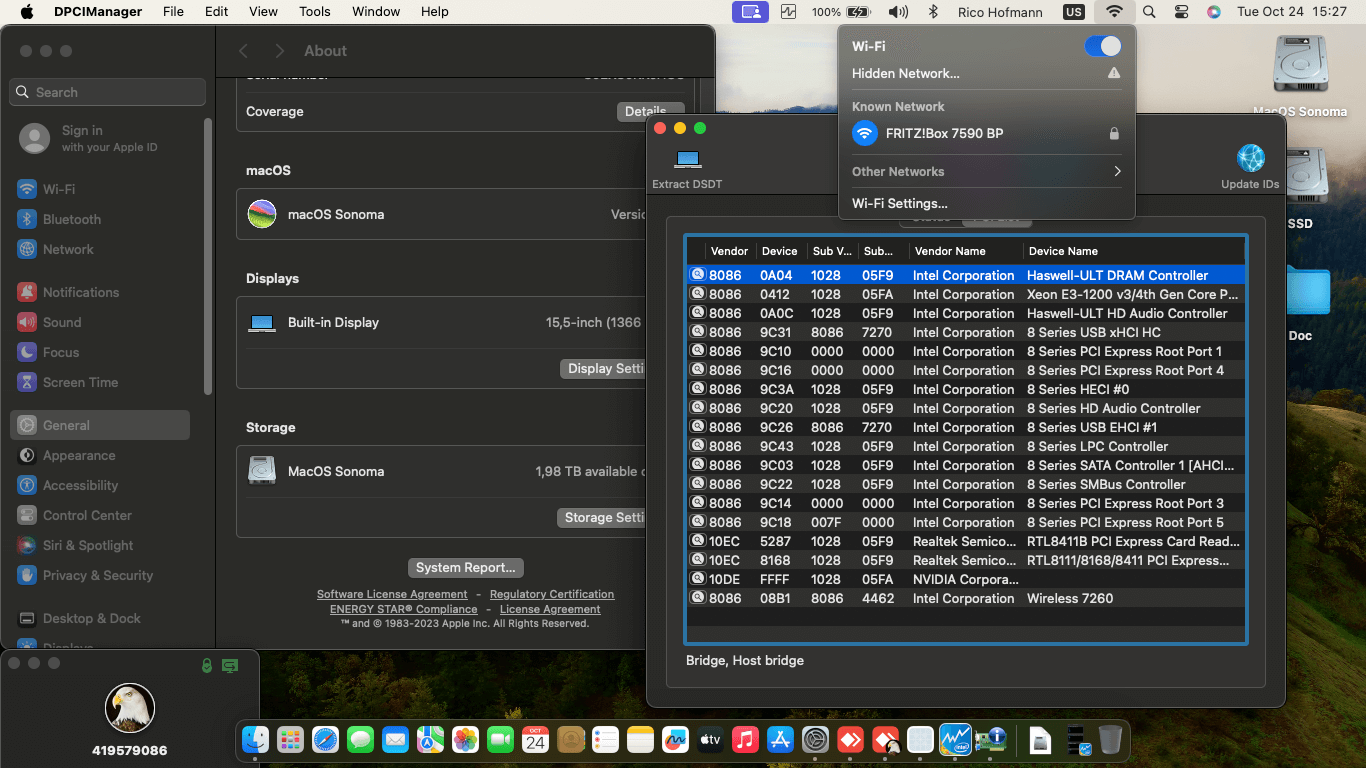
Task: Open Finder from the Dock
Action: point(257,740)
